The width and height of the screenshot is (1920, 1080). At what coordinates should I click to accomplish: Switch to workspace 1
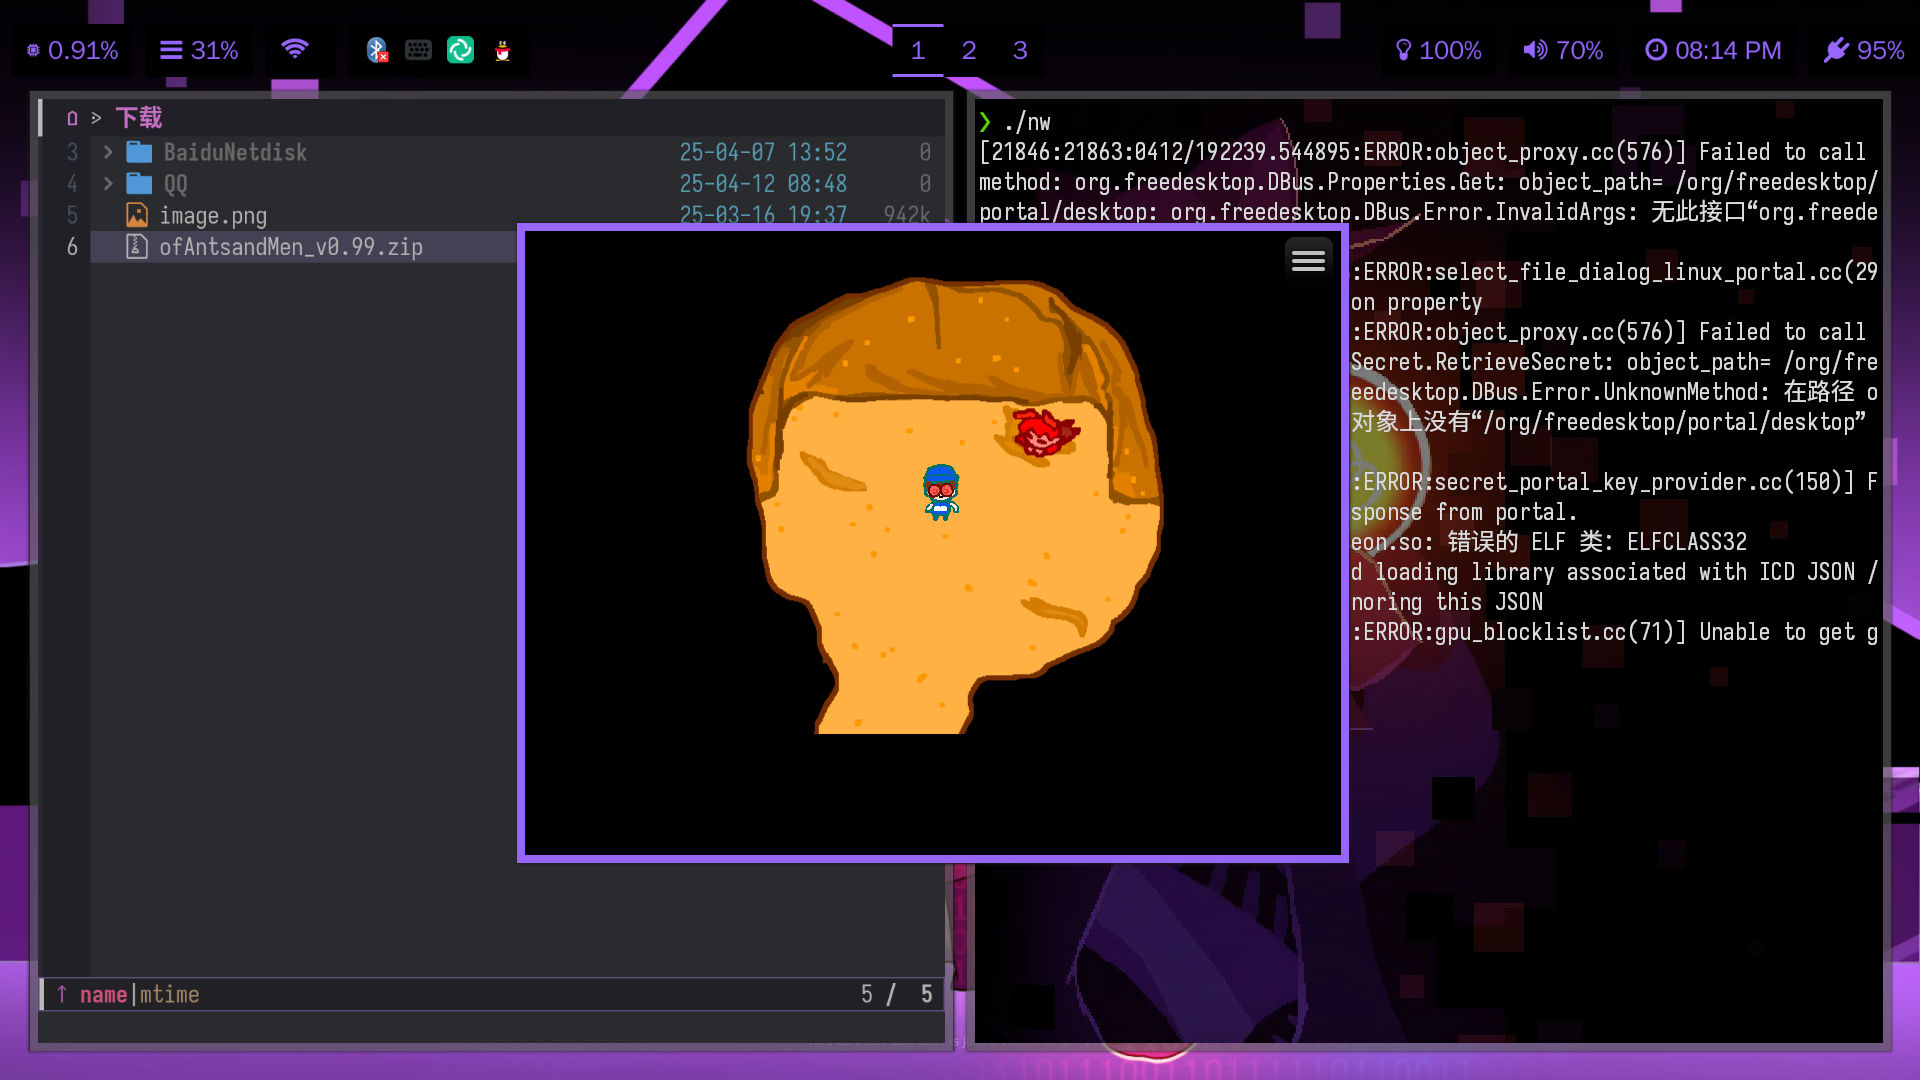(x=918, y=50)
